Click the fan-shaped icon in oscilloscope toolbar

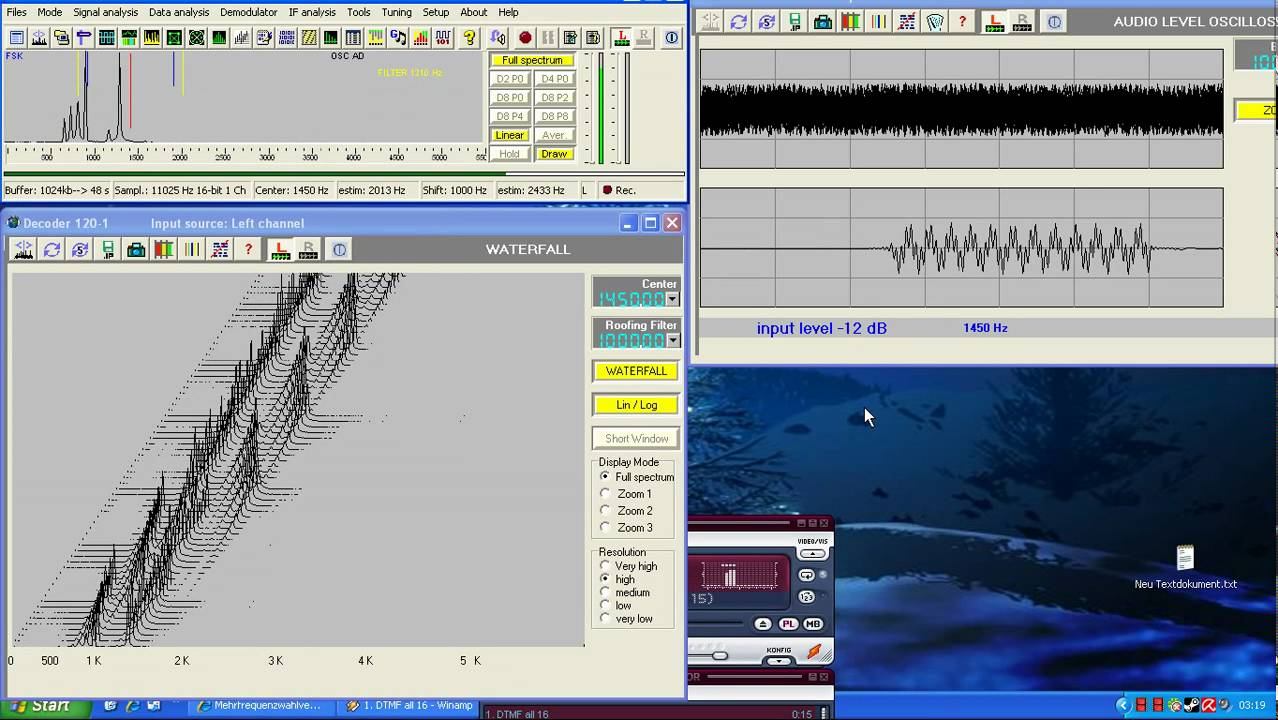935,22
